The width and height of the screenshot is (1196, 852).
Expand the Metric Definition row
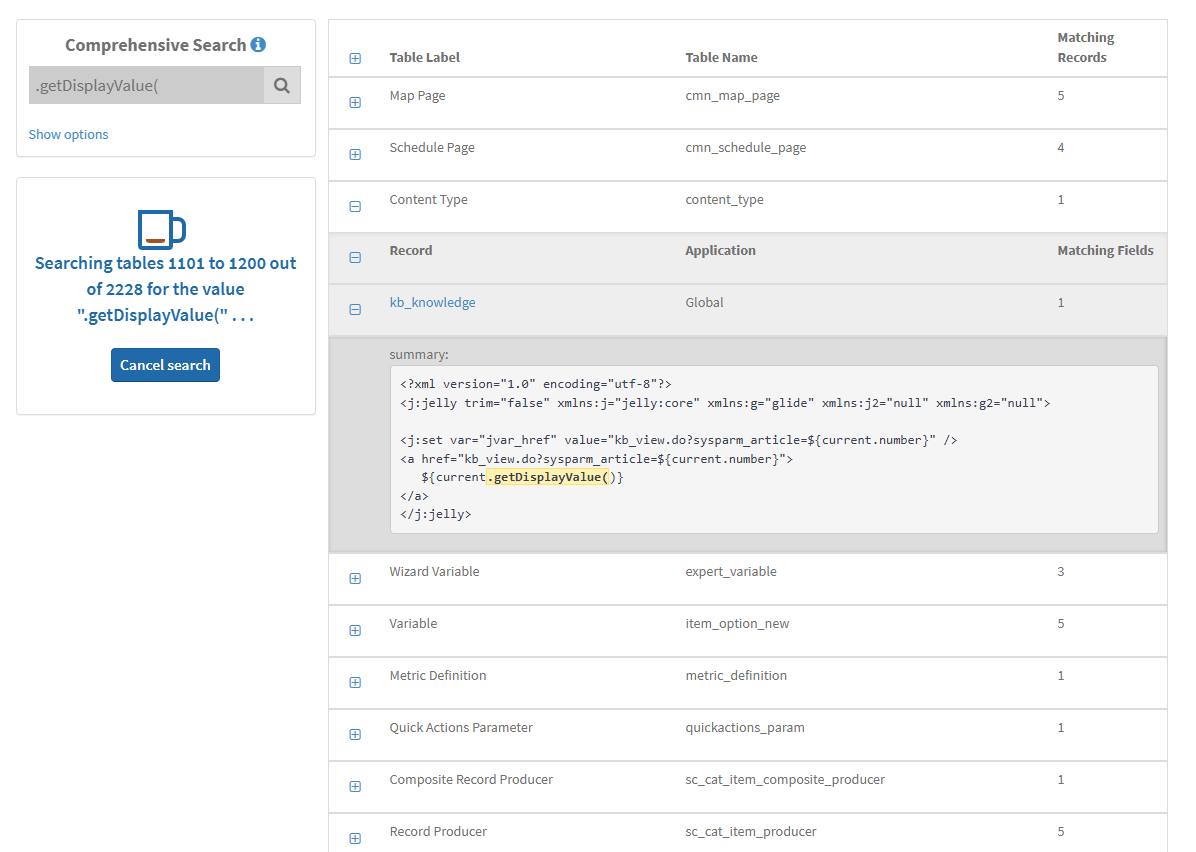point(355,682)
